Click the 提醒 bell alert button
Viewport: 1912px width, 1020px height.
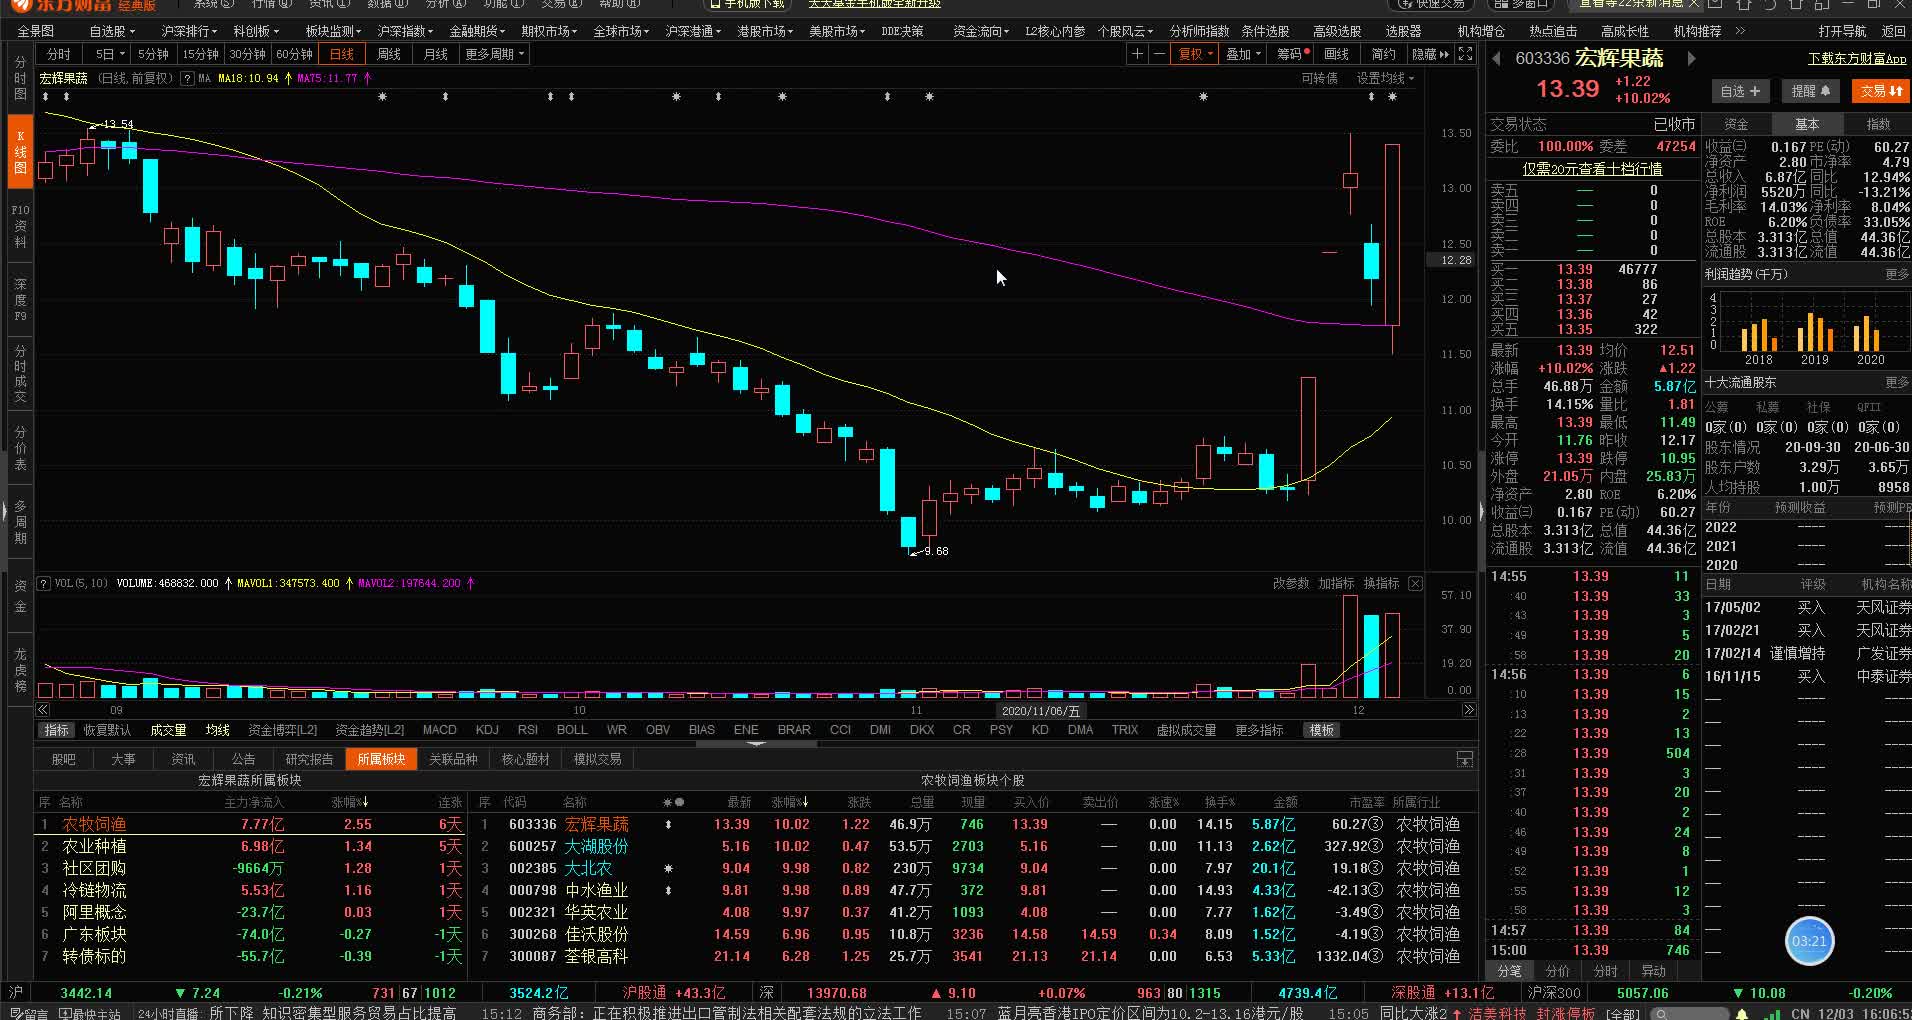(1810, 91)
